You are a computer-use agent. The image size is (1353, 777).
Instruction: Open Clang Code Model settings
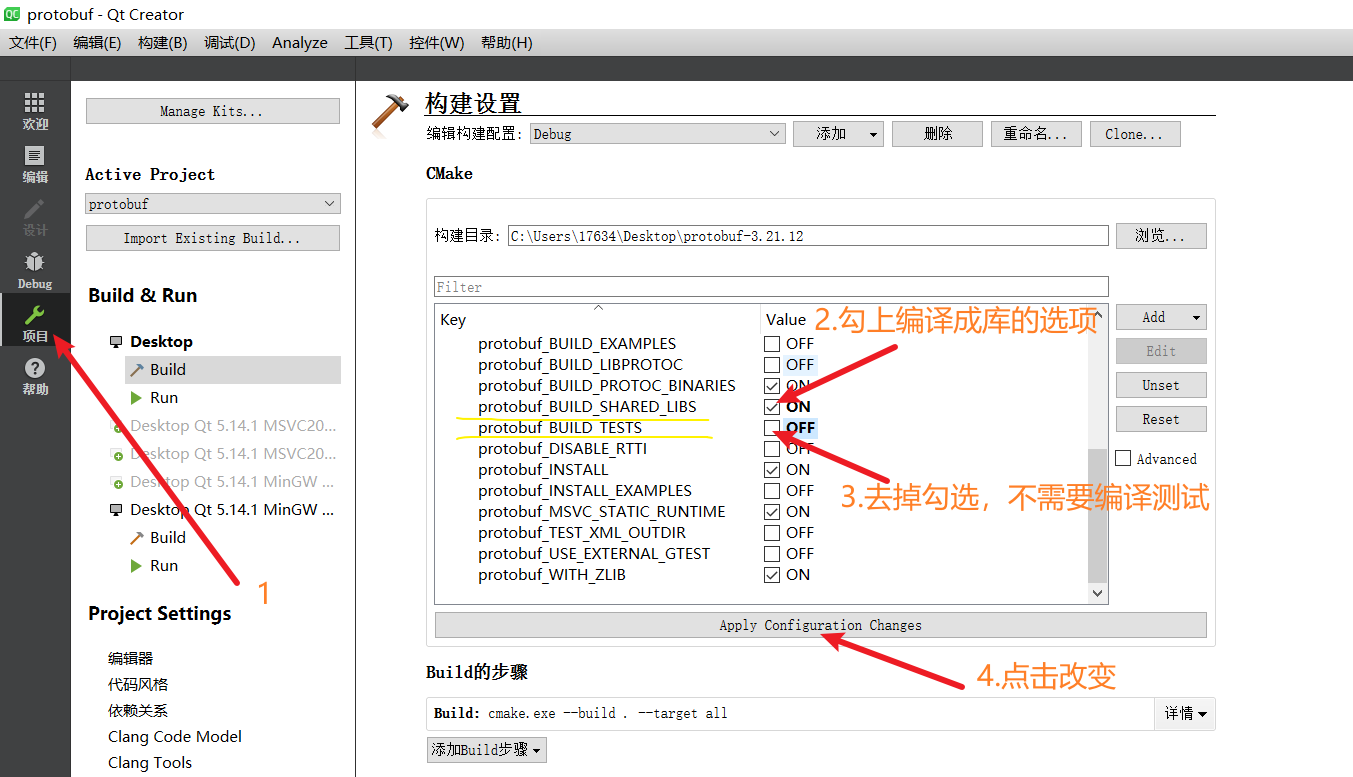(x=175, y=737)
